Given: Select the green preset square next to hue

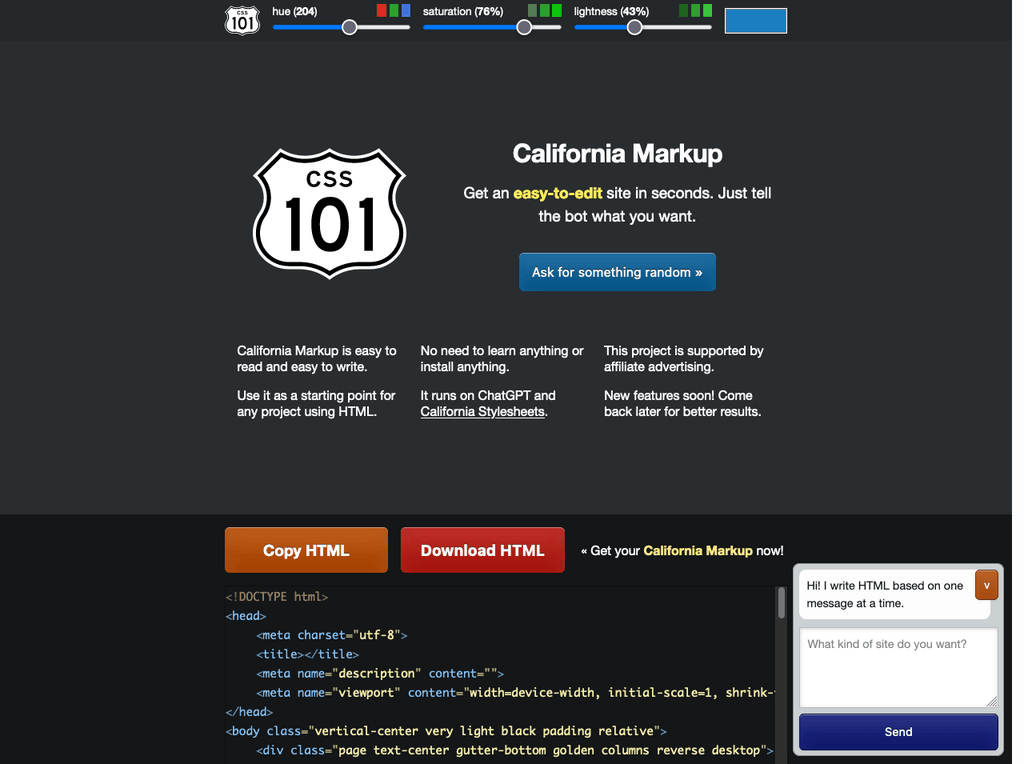Looking at the screenshot, I should pyautogui.click(x=393, y=10).
